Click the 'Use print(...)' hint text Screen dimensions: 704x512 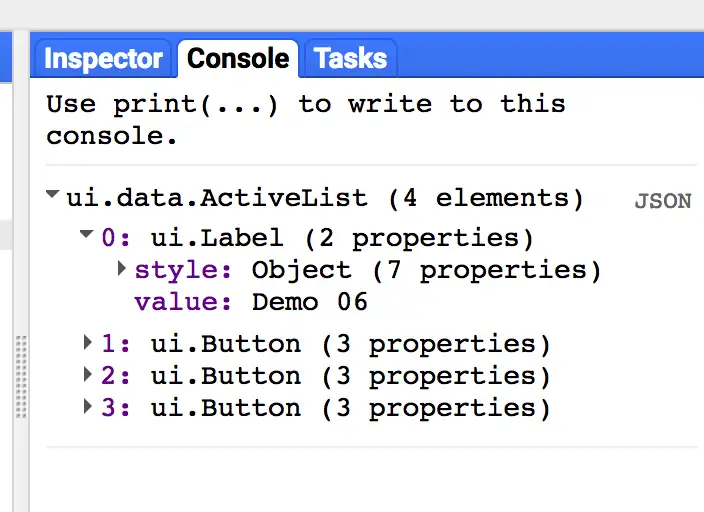306,119
